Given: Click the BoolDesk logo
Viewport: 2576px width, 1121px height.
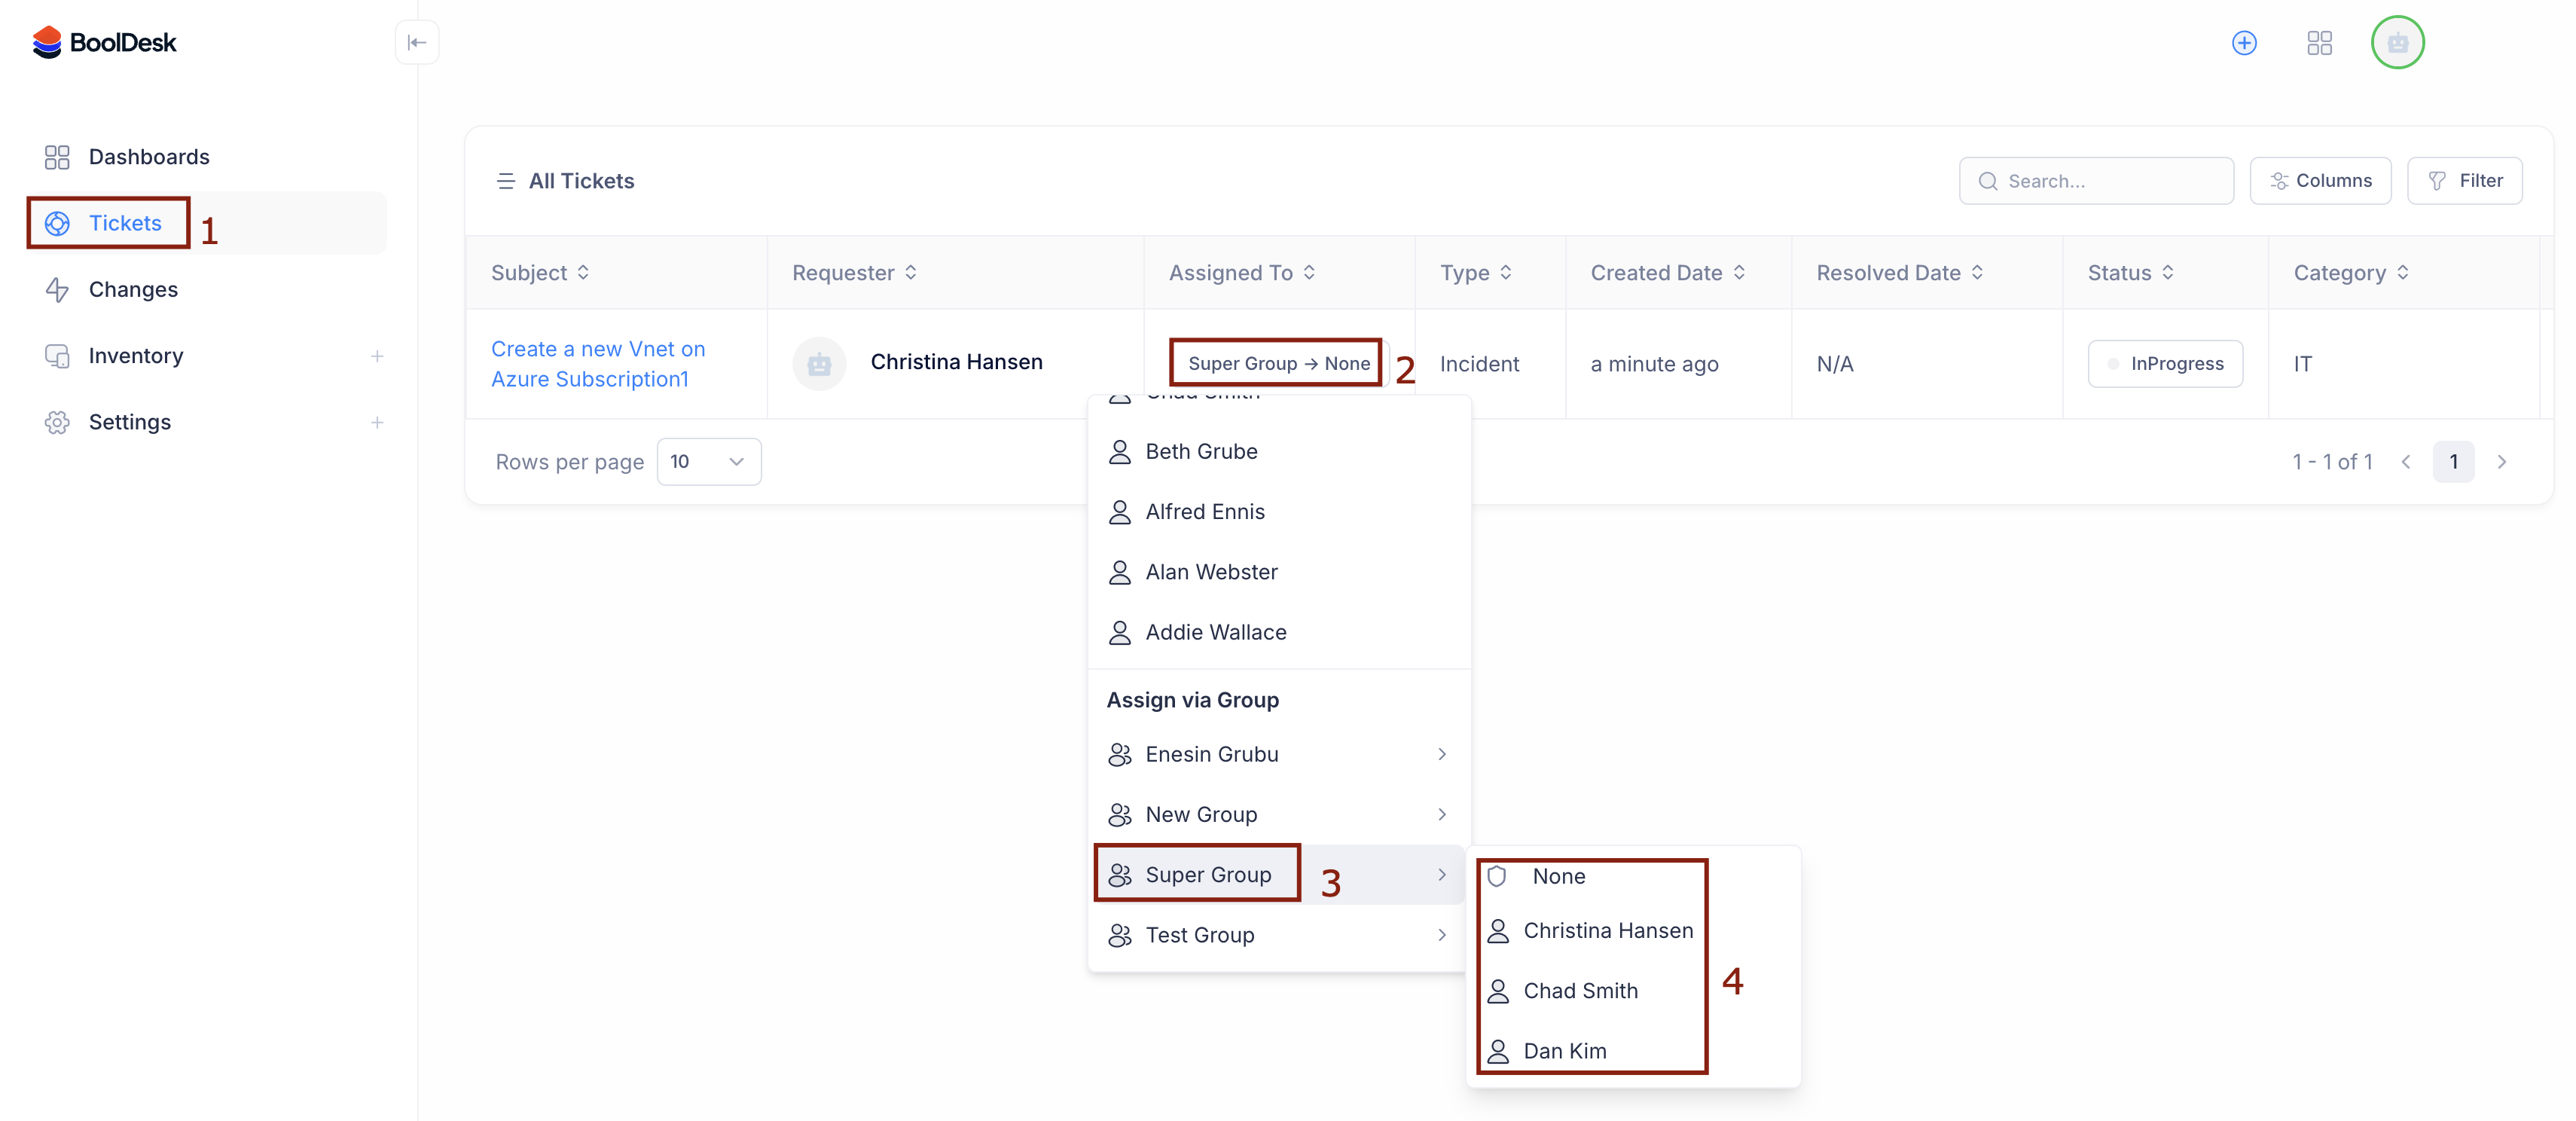Looking at the screenshot, I should point(104,42).
